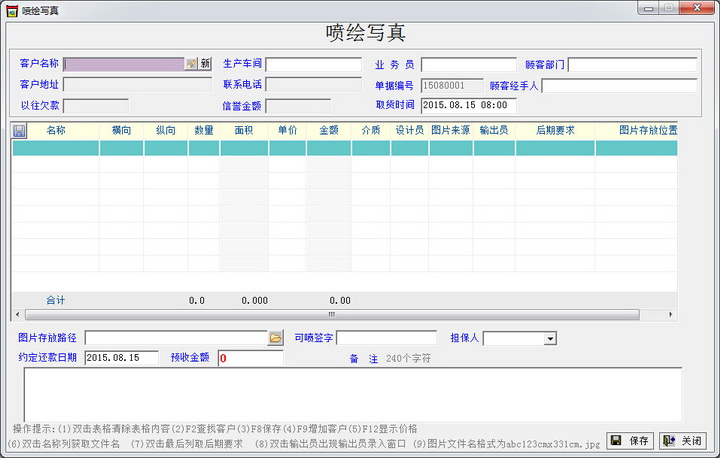Viewport: 720px width, 458px height.
Task: Click the customer lookup icon beside 客户名称
Action: pos(191,64)
